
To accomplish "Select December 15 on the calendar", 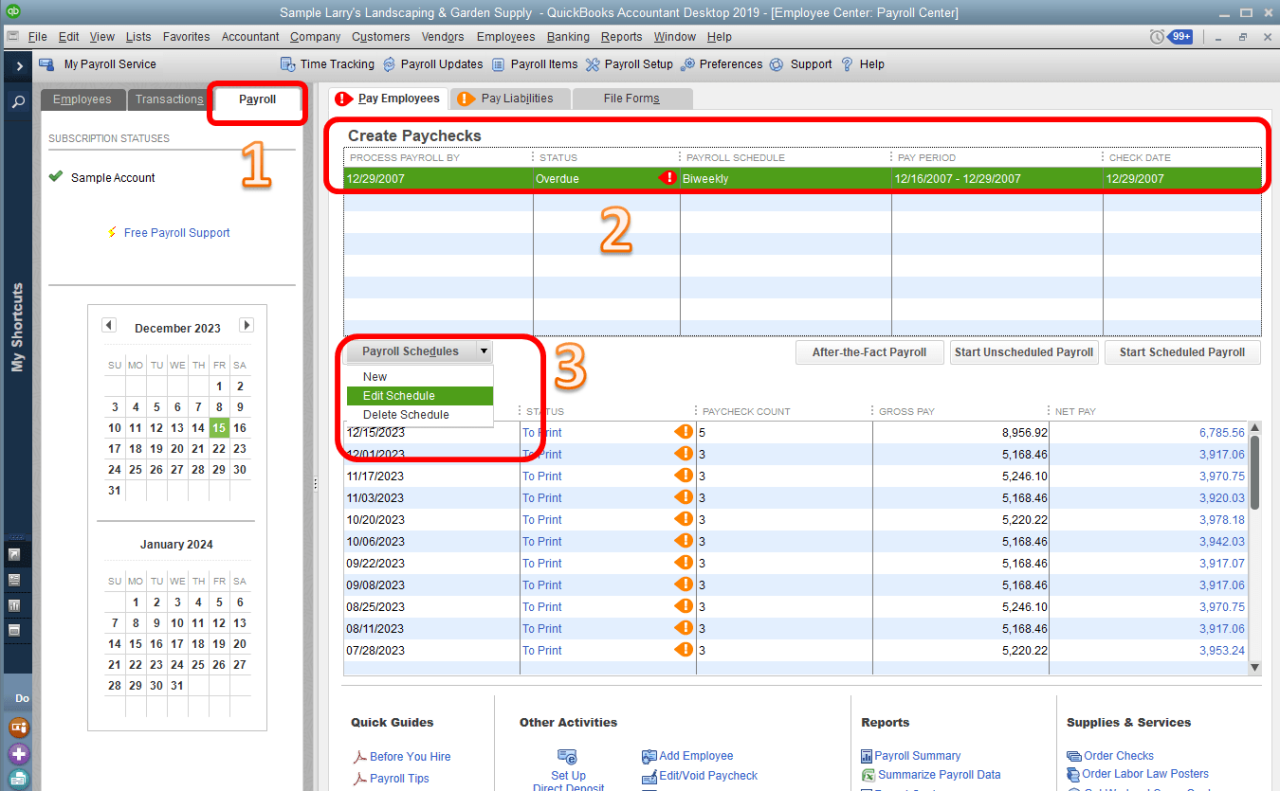I will (219, 427).
